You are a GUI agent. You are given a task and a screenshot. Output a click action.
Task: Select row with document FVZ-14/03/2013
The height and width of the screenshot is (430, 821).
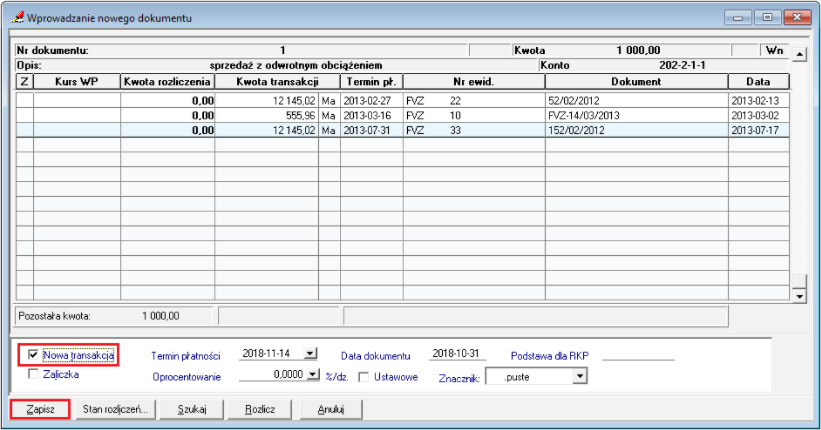(403, 115)
